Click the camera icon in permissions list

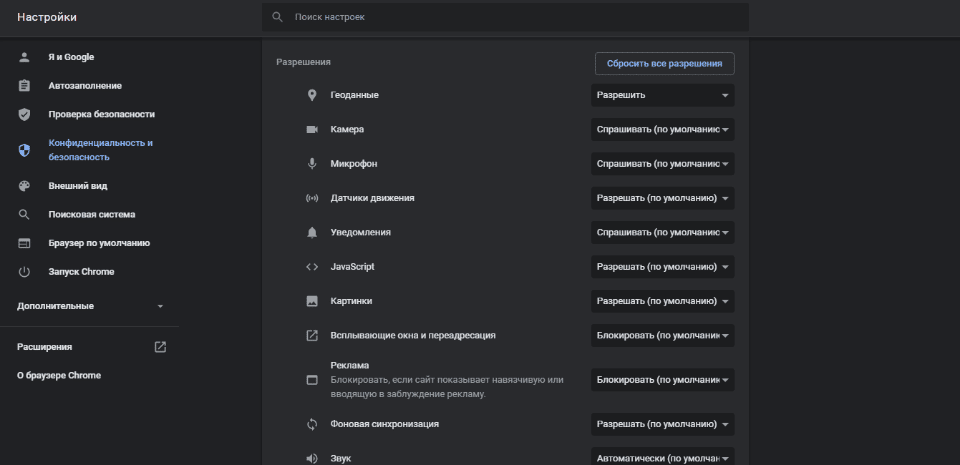pyautogui.click(x=311, y=130)
